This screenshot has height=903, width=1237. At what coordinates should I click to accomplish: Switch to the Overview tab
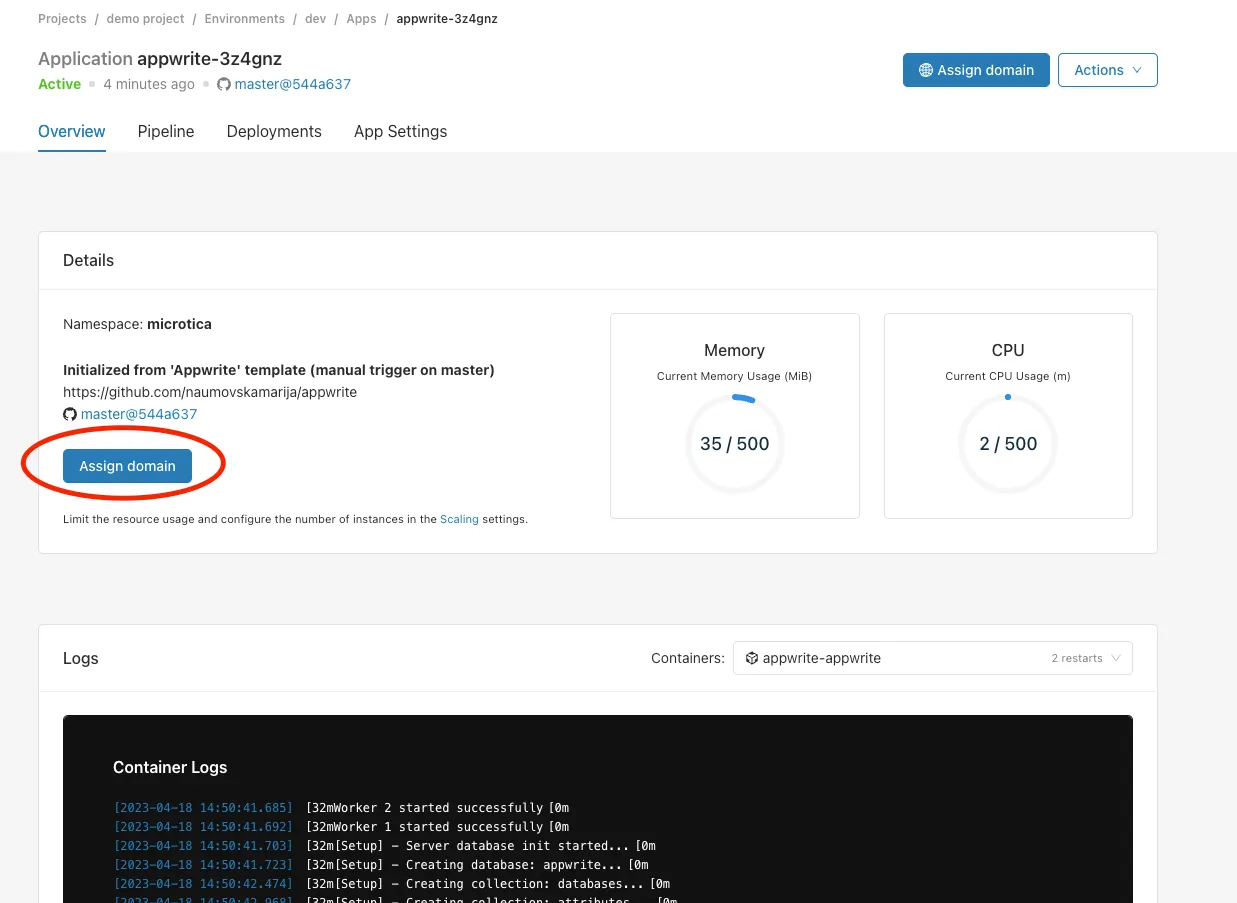72,131
